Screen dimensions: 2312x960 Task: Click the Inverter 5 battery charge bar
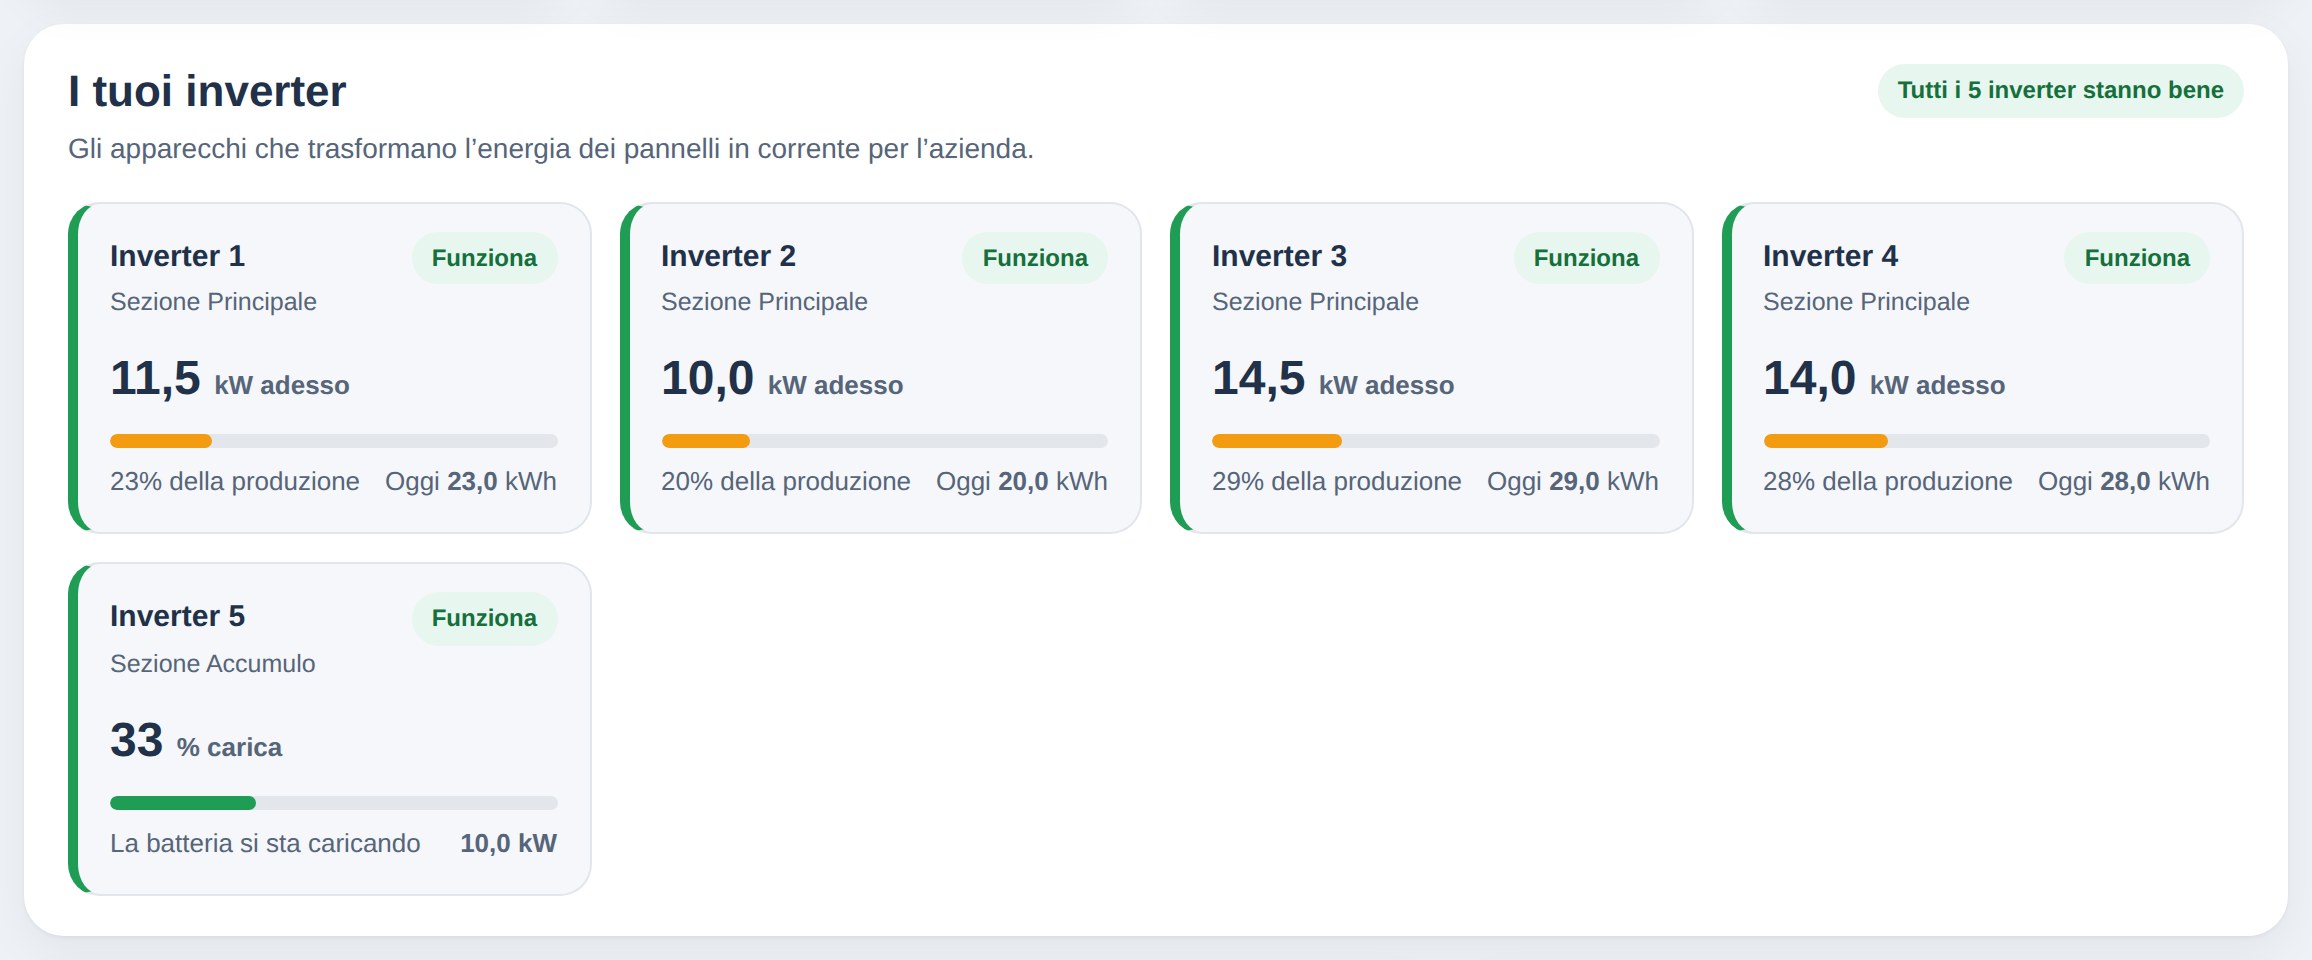pyautogui.click(x=333, y=803)
